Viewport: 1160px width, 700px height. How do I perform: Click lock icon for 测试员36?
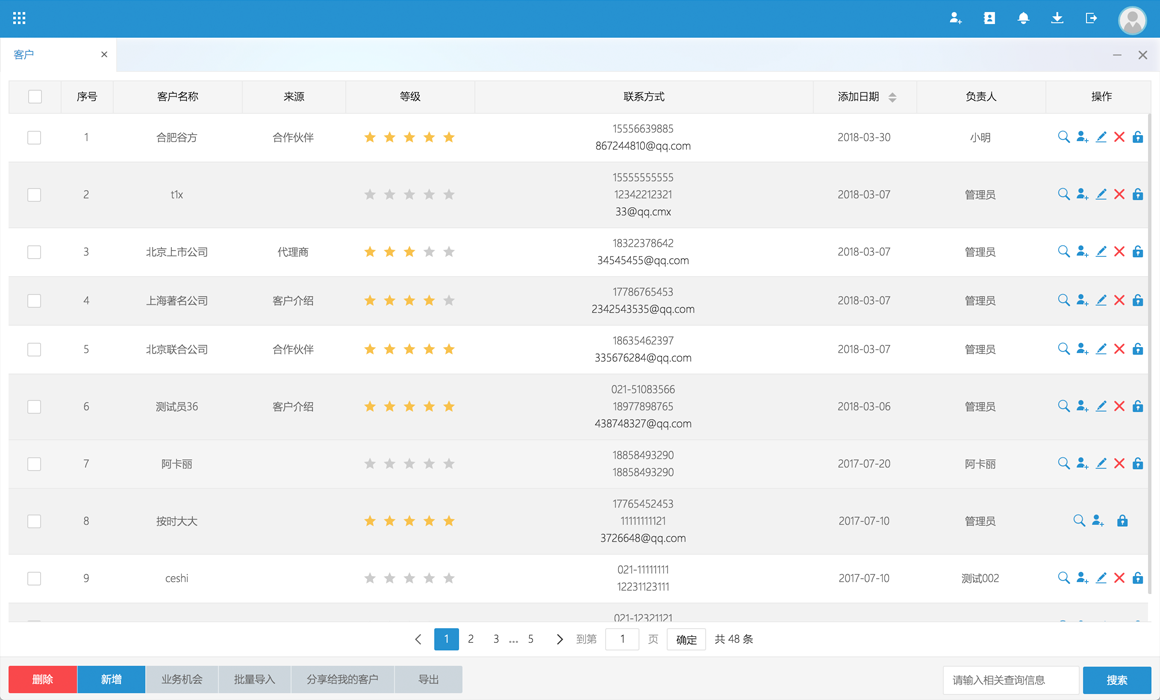click(x=1138, y=406)
